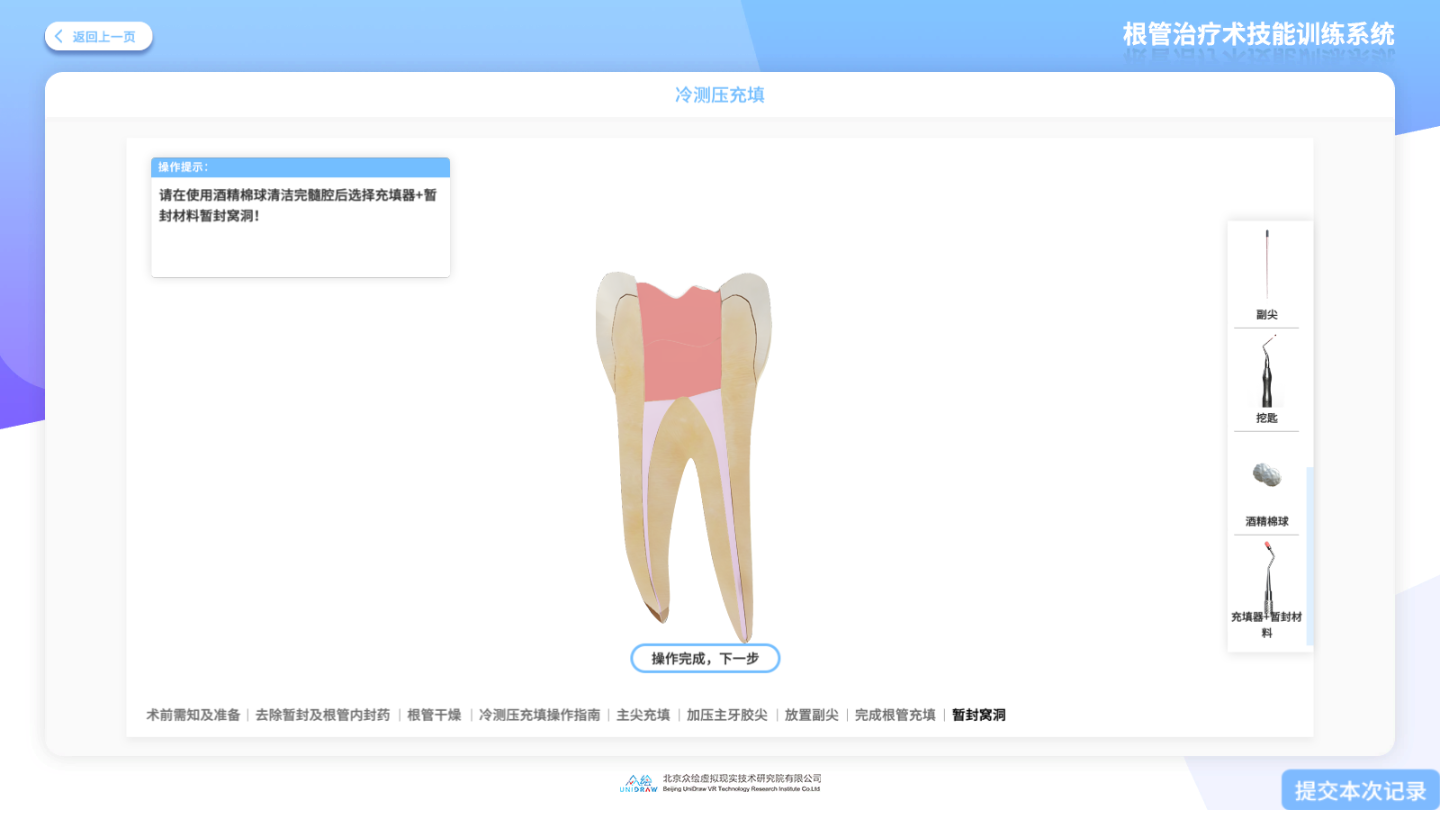Select the 暂封窝洞 step label
The height and width of the screenshot is (813, 1445).
pos(977,715)
